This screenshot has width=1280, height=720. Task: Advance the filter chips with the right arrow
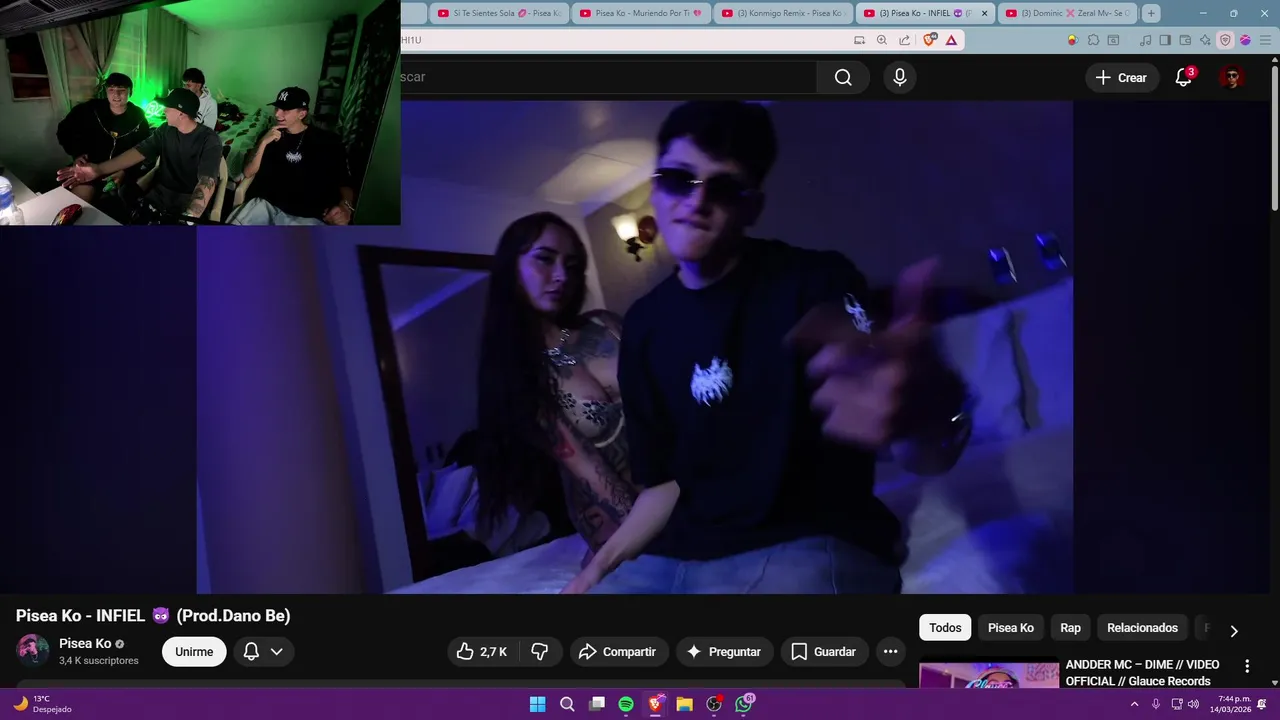click(1233, 631)
